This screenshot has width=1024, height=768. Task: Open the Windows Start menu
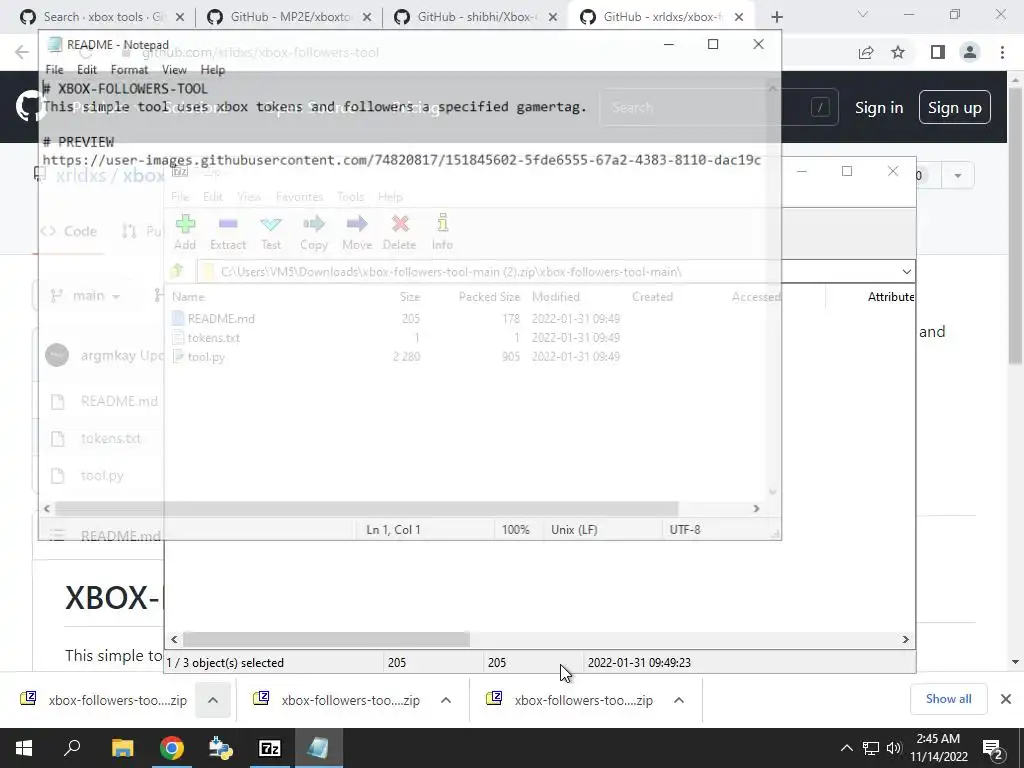[24, 748]
